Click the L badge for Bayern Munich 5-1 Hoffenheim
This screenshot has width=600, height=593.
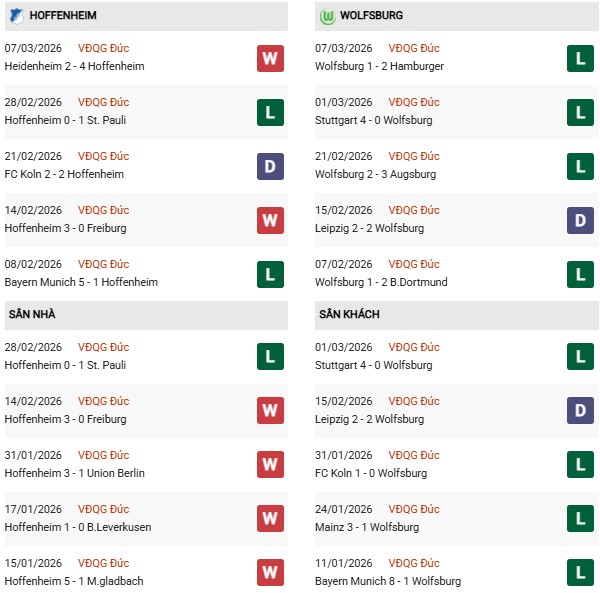270,274
